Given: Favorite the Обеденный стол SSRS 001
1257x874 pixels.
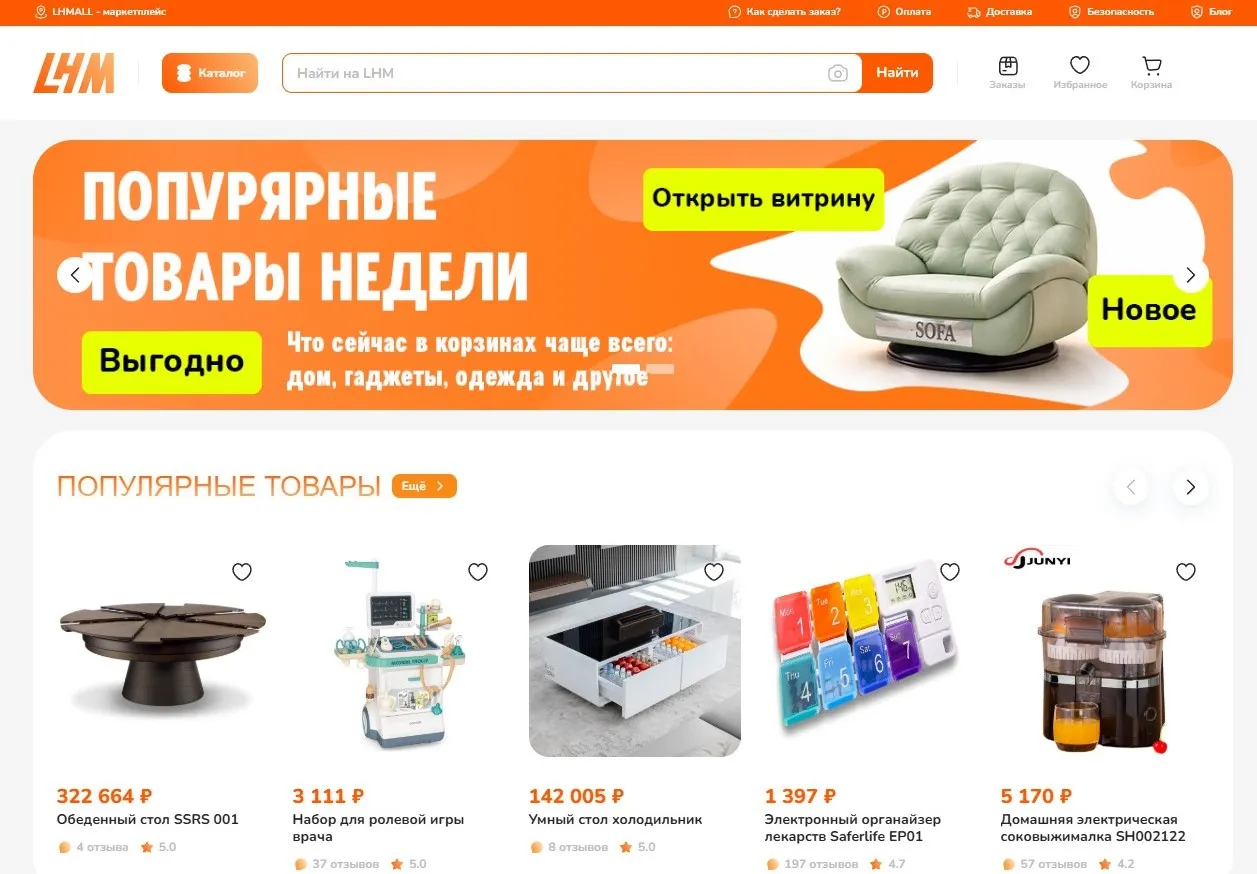Looking at the screenshot, I should pyautogui.click(x=242, y=572).
